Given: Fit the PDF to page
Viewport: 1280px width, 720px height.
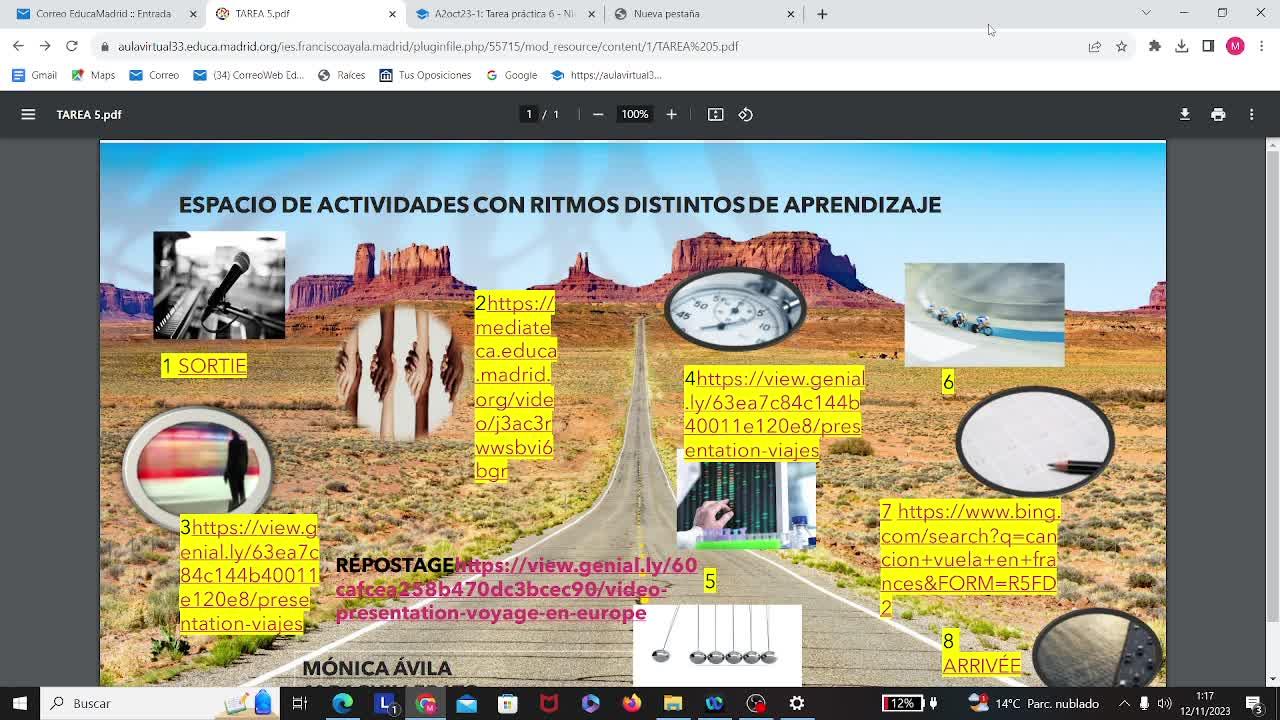Looking at the screenshot, I should (716, 114).
